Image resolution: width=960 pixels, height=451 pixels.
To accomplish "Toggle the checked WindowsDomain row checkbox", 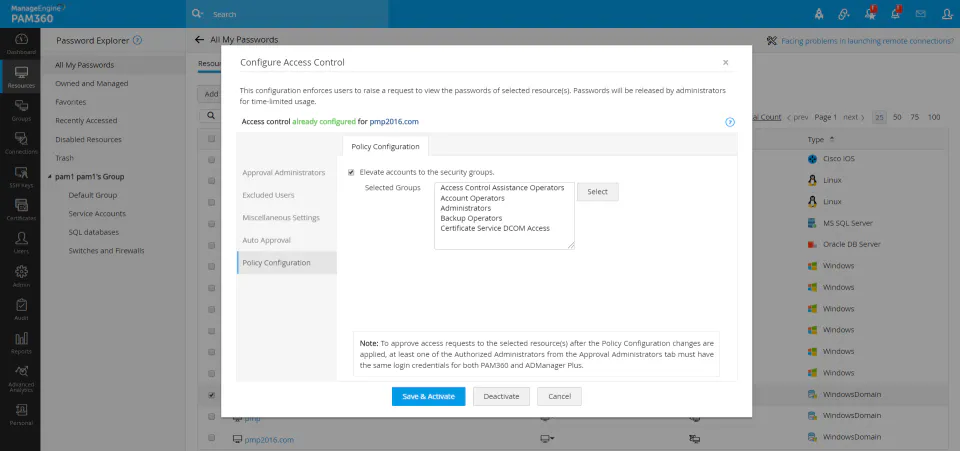I will click(x=211, y=395).
